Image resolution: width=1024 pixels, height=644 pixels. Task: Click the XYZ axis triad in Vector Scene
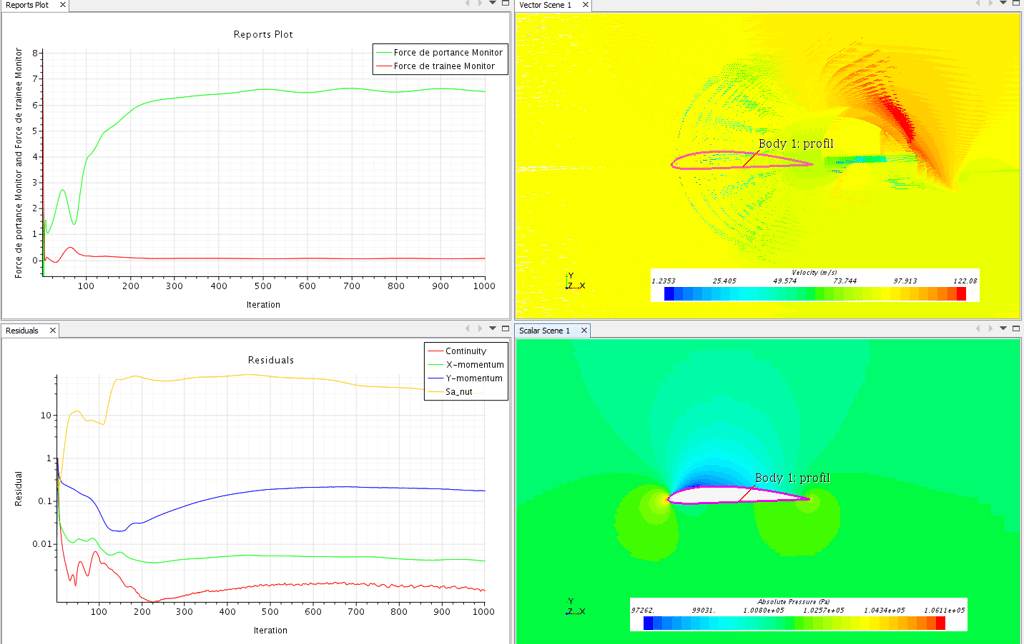click(x=575, y=282)
